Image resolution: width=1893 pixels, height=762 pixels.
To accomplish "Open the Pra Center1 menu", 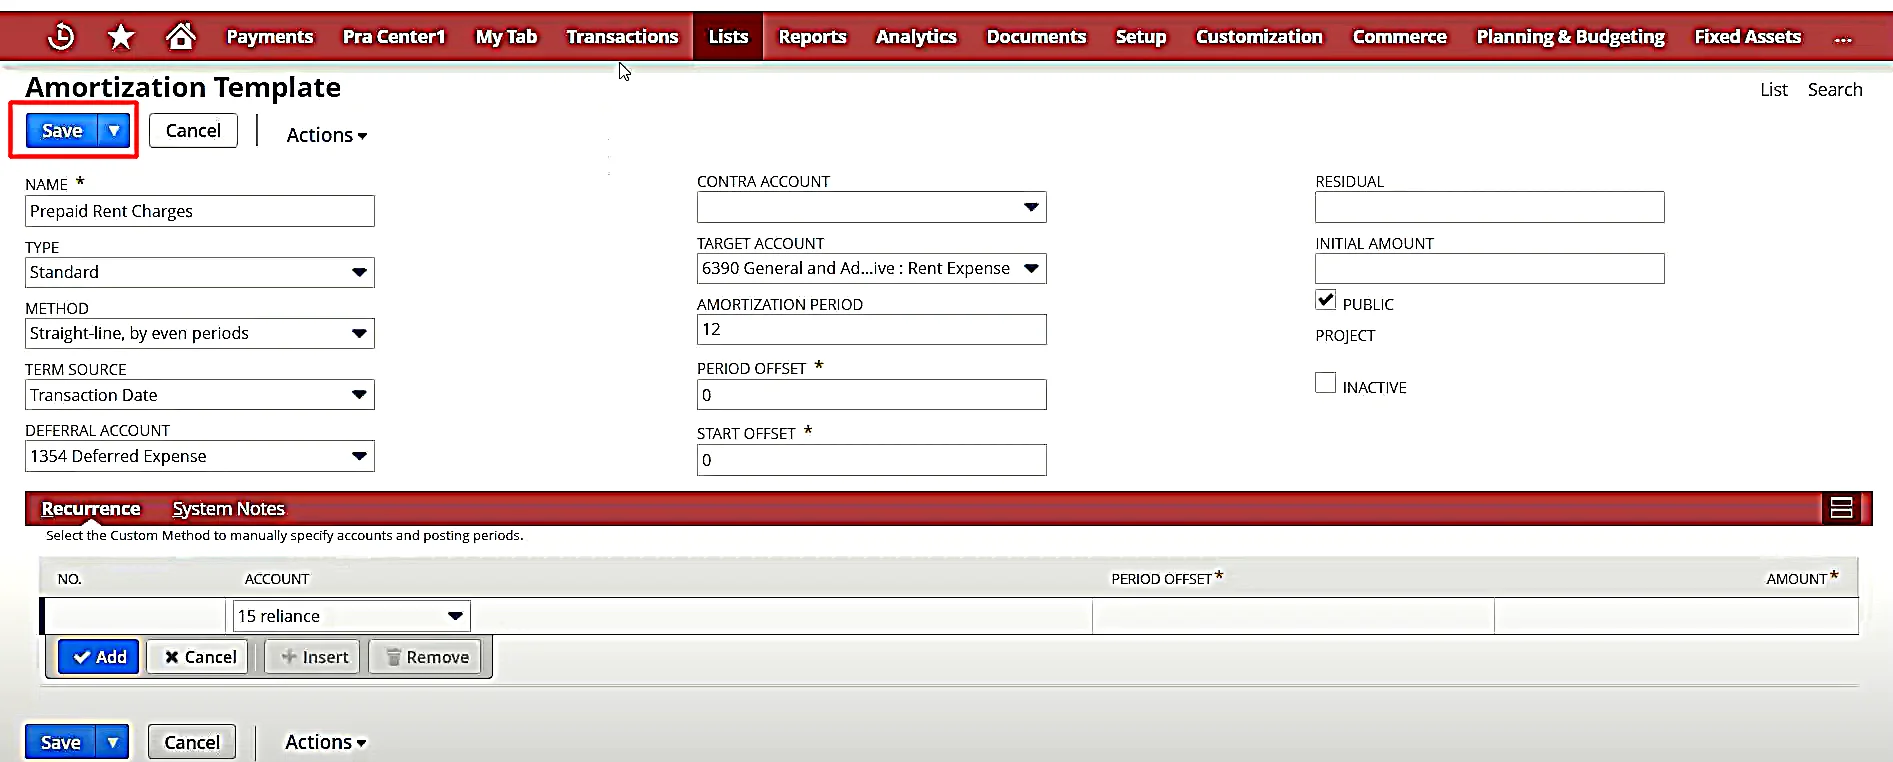I will (x=394, y=37).
